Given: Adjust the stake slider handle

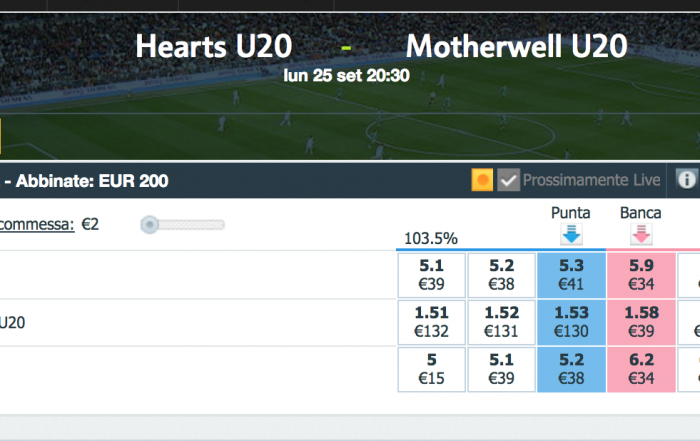Looking at the screenshot, I should [150, 225].
